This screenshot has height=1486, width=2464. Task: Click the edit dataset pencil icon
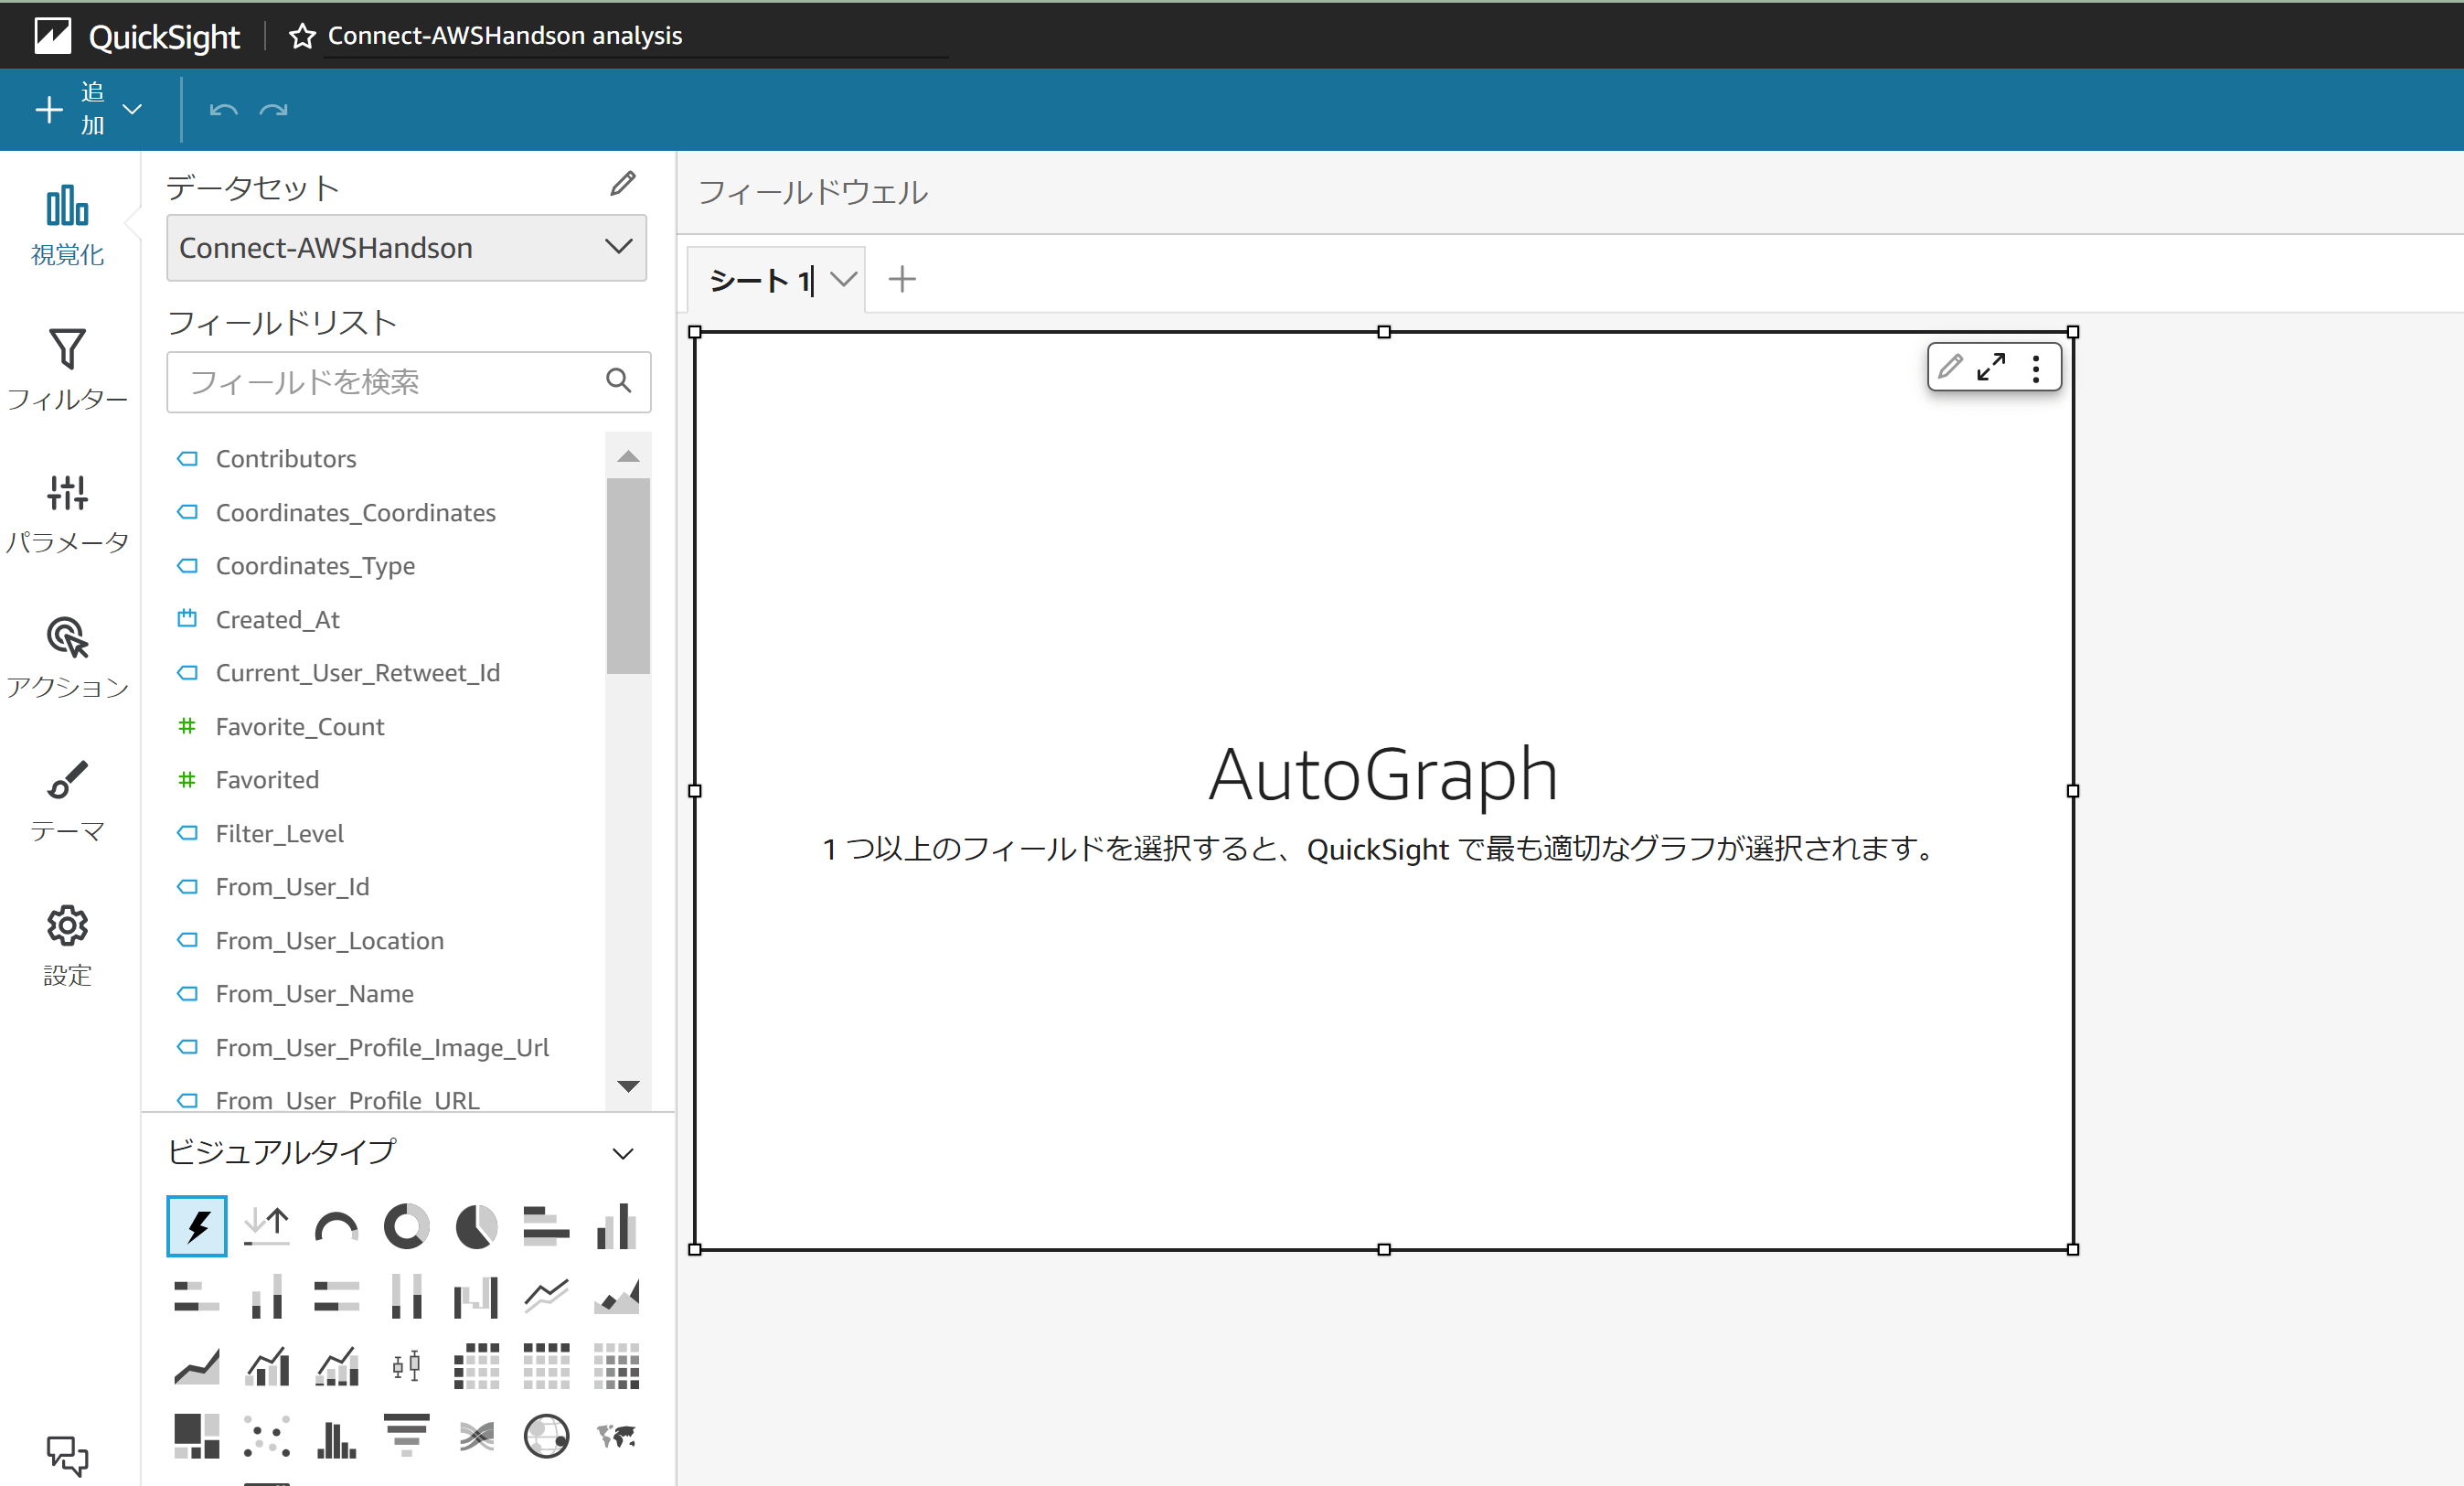point(622,184)
